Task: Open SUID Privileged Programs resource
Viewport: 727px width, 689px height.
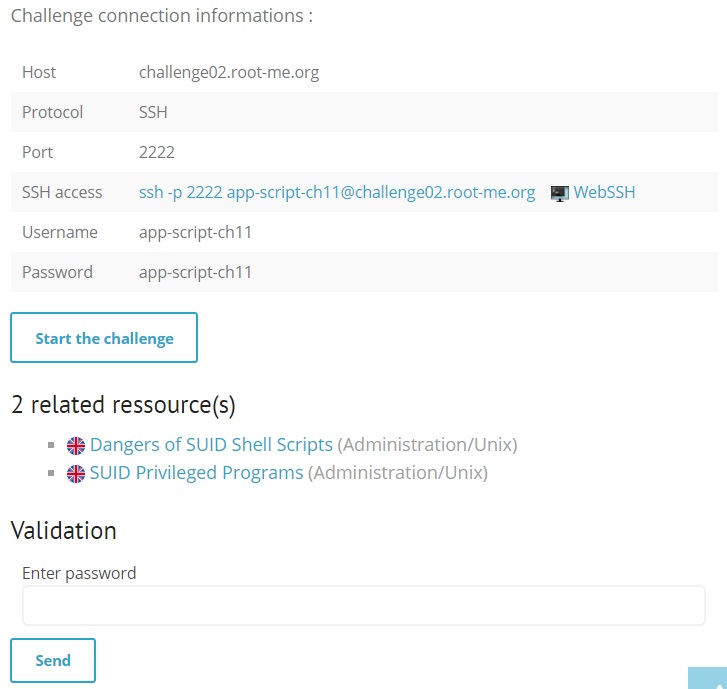Action: pyautogui.click(x=197, y=473)
